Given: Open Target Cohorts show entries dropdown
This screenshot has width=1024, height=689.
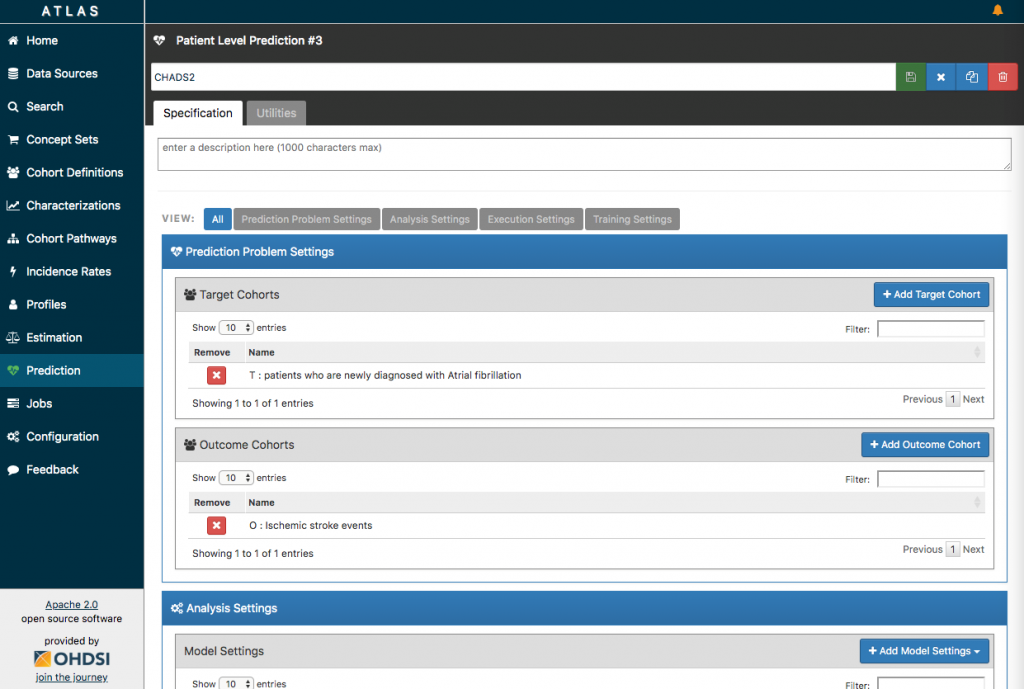Looking at the screenshot, I should click(x=236, y=328).
